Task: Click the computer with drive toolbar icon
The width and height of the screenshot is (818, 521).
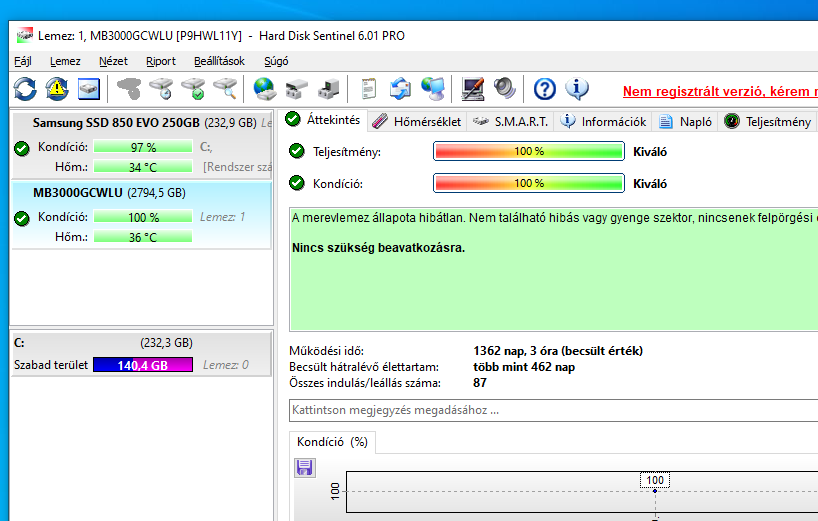Action: click(329, 89)
